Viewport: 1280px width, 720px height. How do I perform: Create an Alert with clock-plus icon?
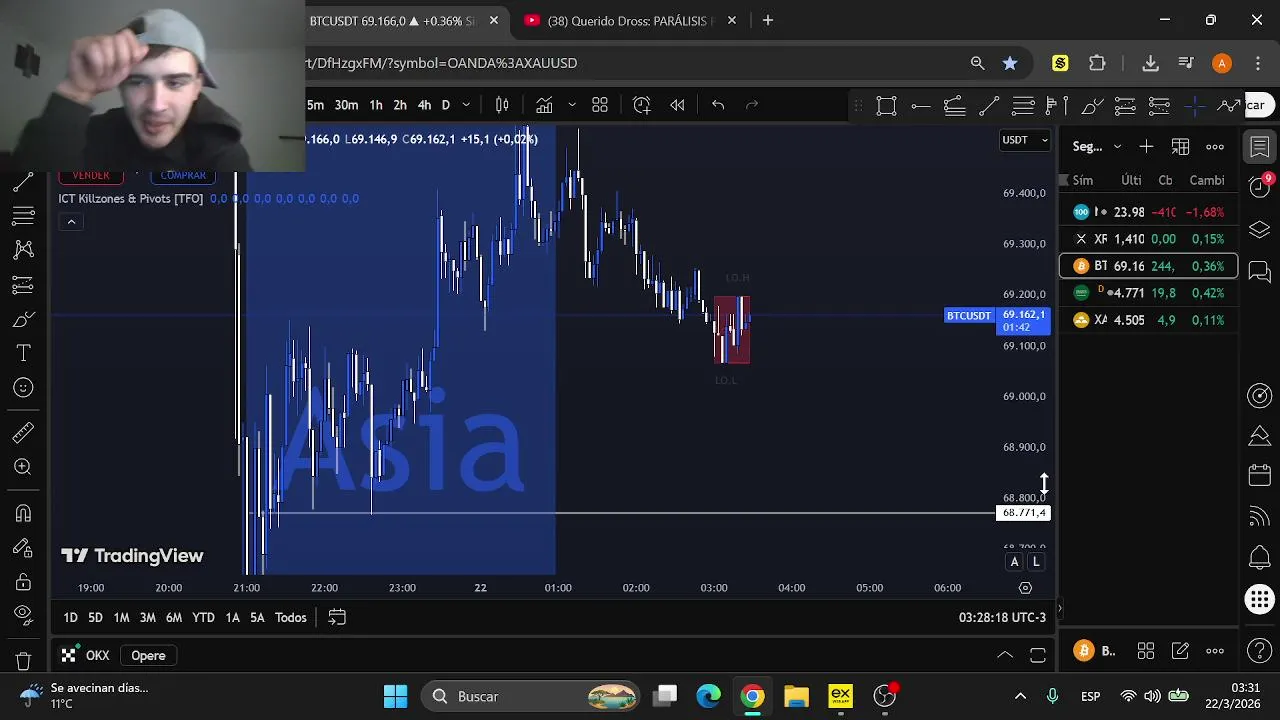pyautogui.click(x=642, y=105)
